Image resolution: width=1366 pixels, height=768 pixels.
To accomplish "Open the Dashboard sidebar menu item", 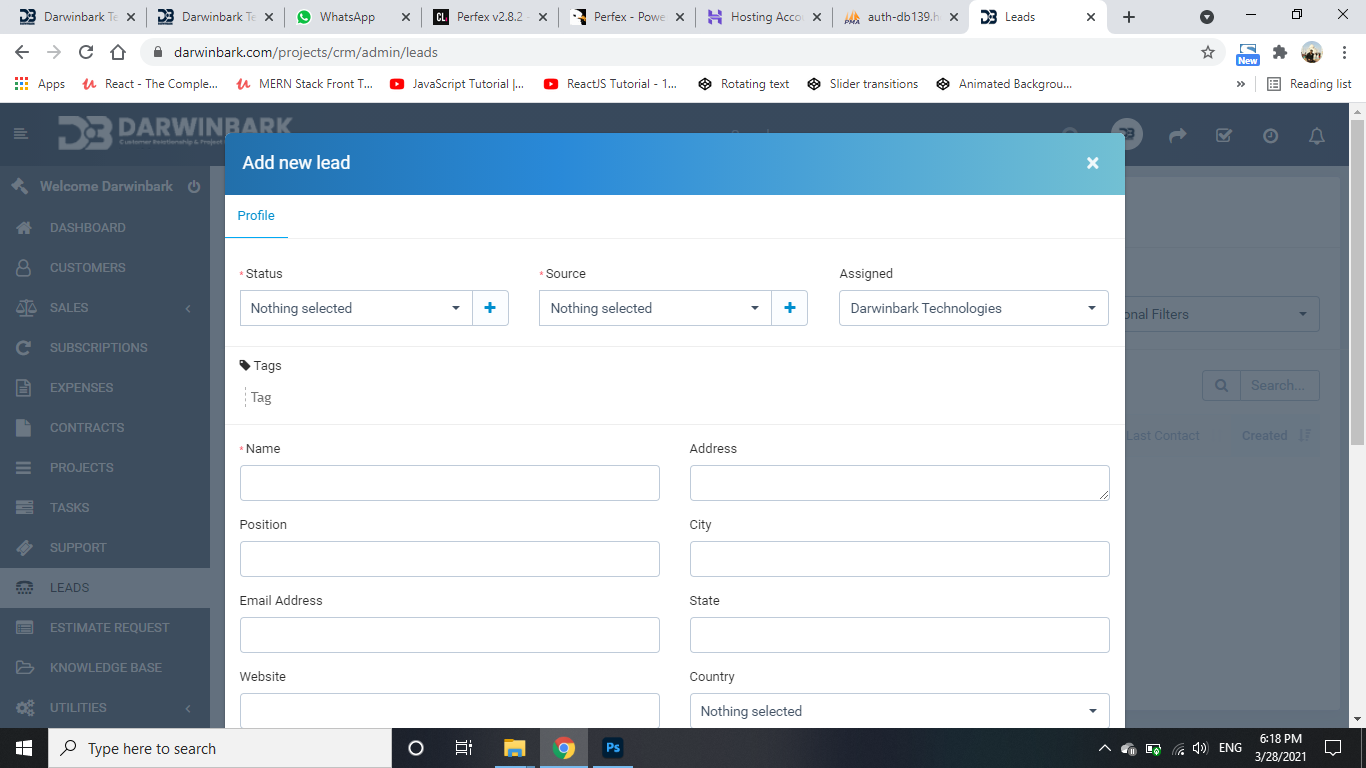I will pyautogui.click(x=88, y=228).
